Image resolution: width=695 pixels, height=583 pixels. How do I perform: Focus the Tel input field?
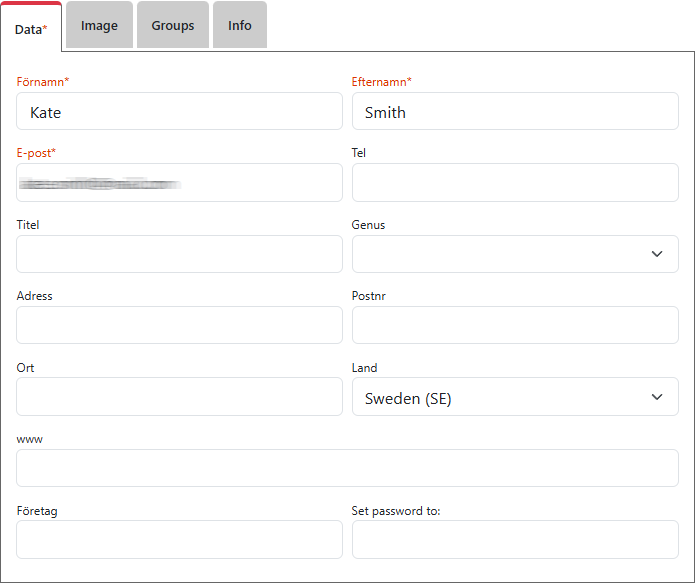515,183
